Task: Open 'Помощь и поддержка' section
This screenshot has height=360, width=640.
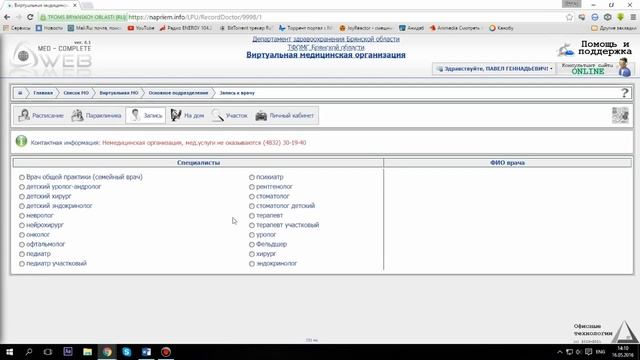Action: click(595, 48)
